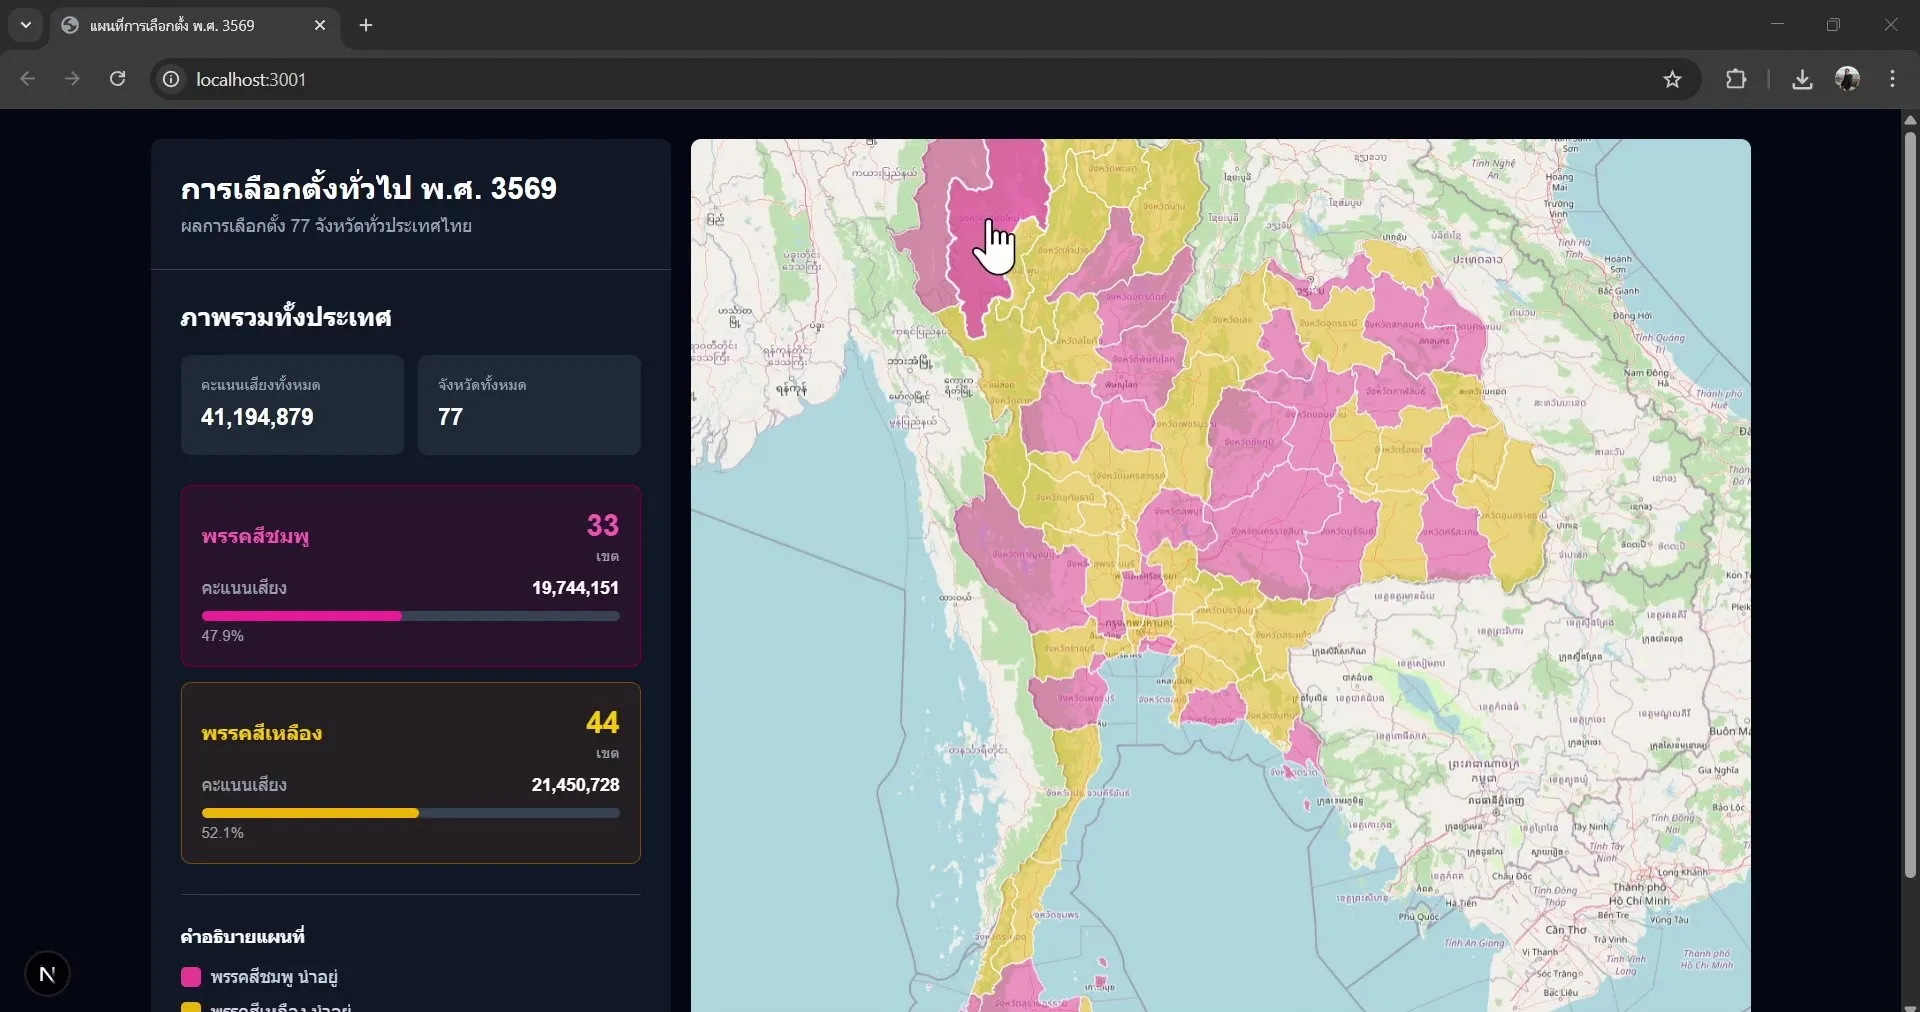
Task: Click the pink legend color swatch
Action: click(191, 977)
